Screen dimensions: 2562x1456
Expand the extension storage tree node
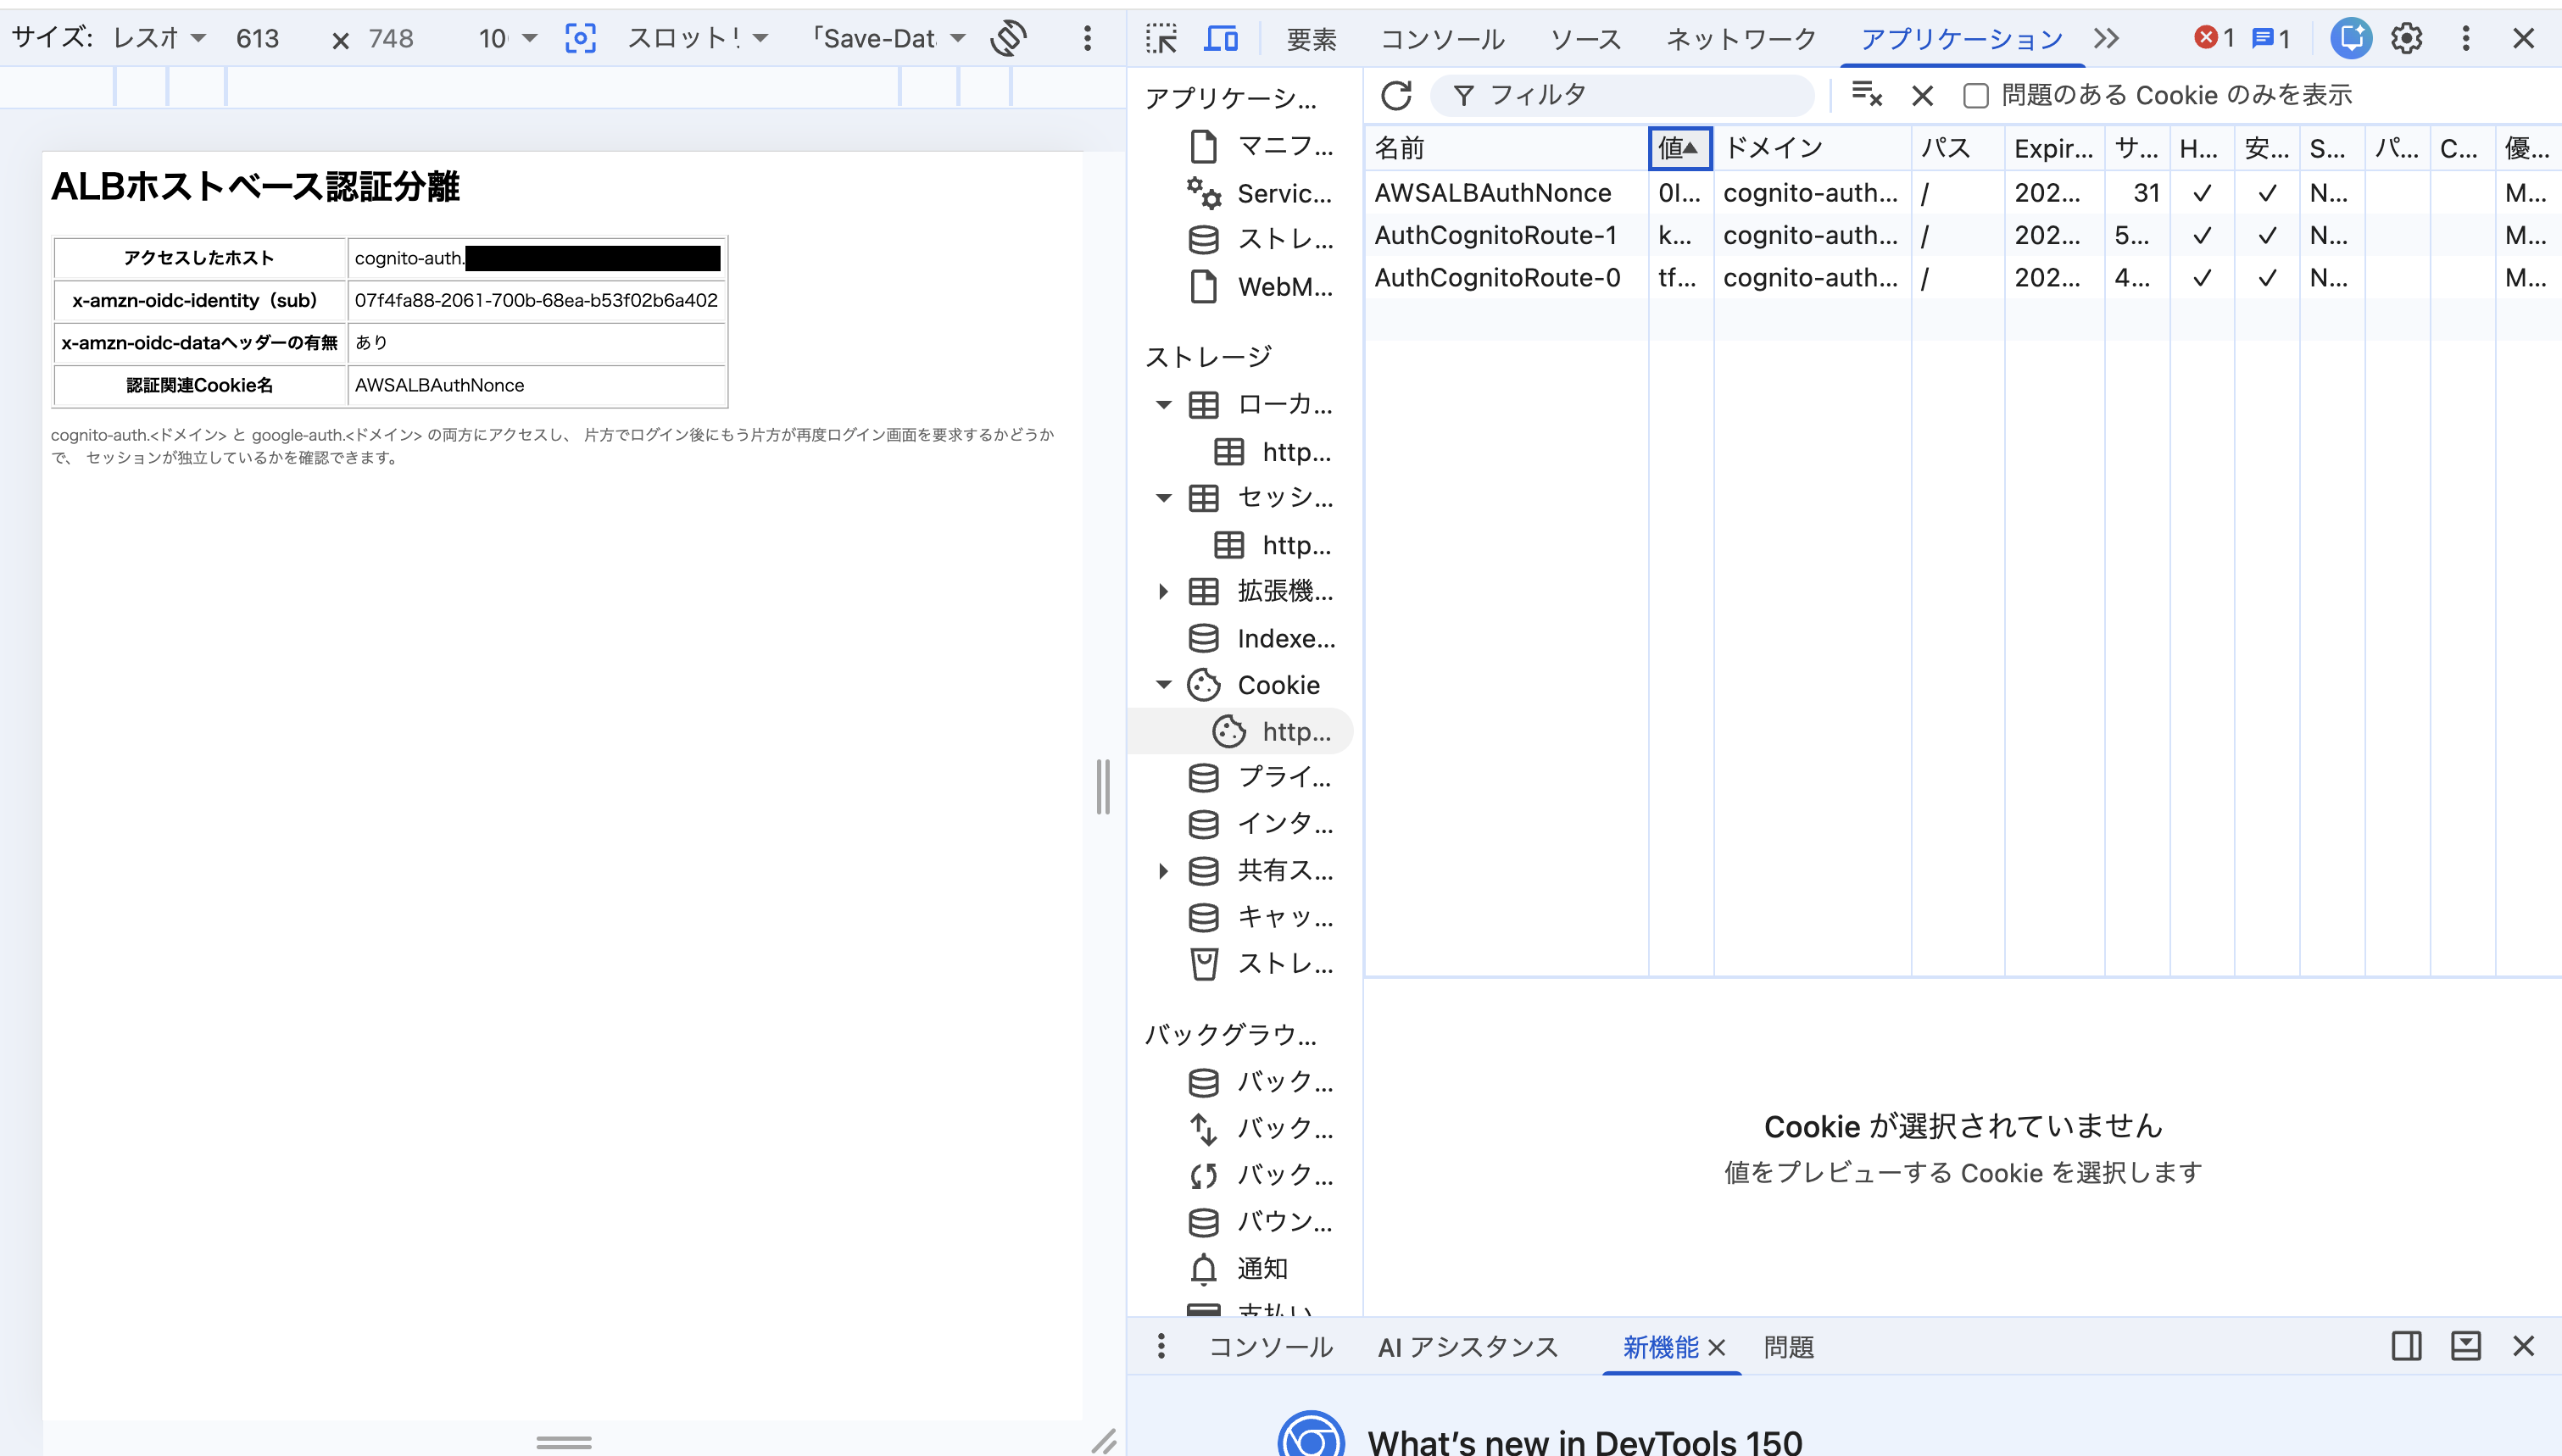[1163, 591]
